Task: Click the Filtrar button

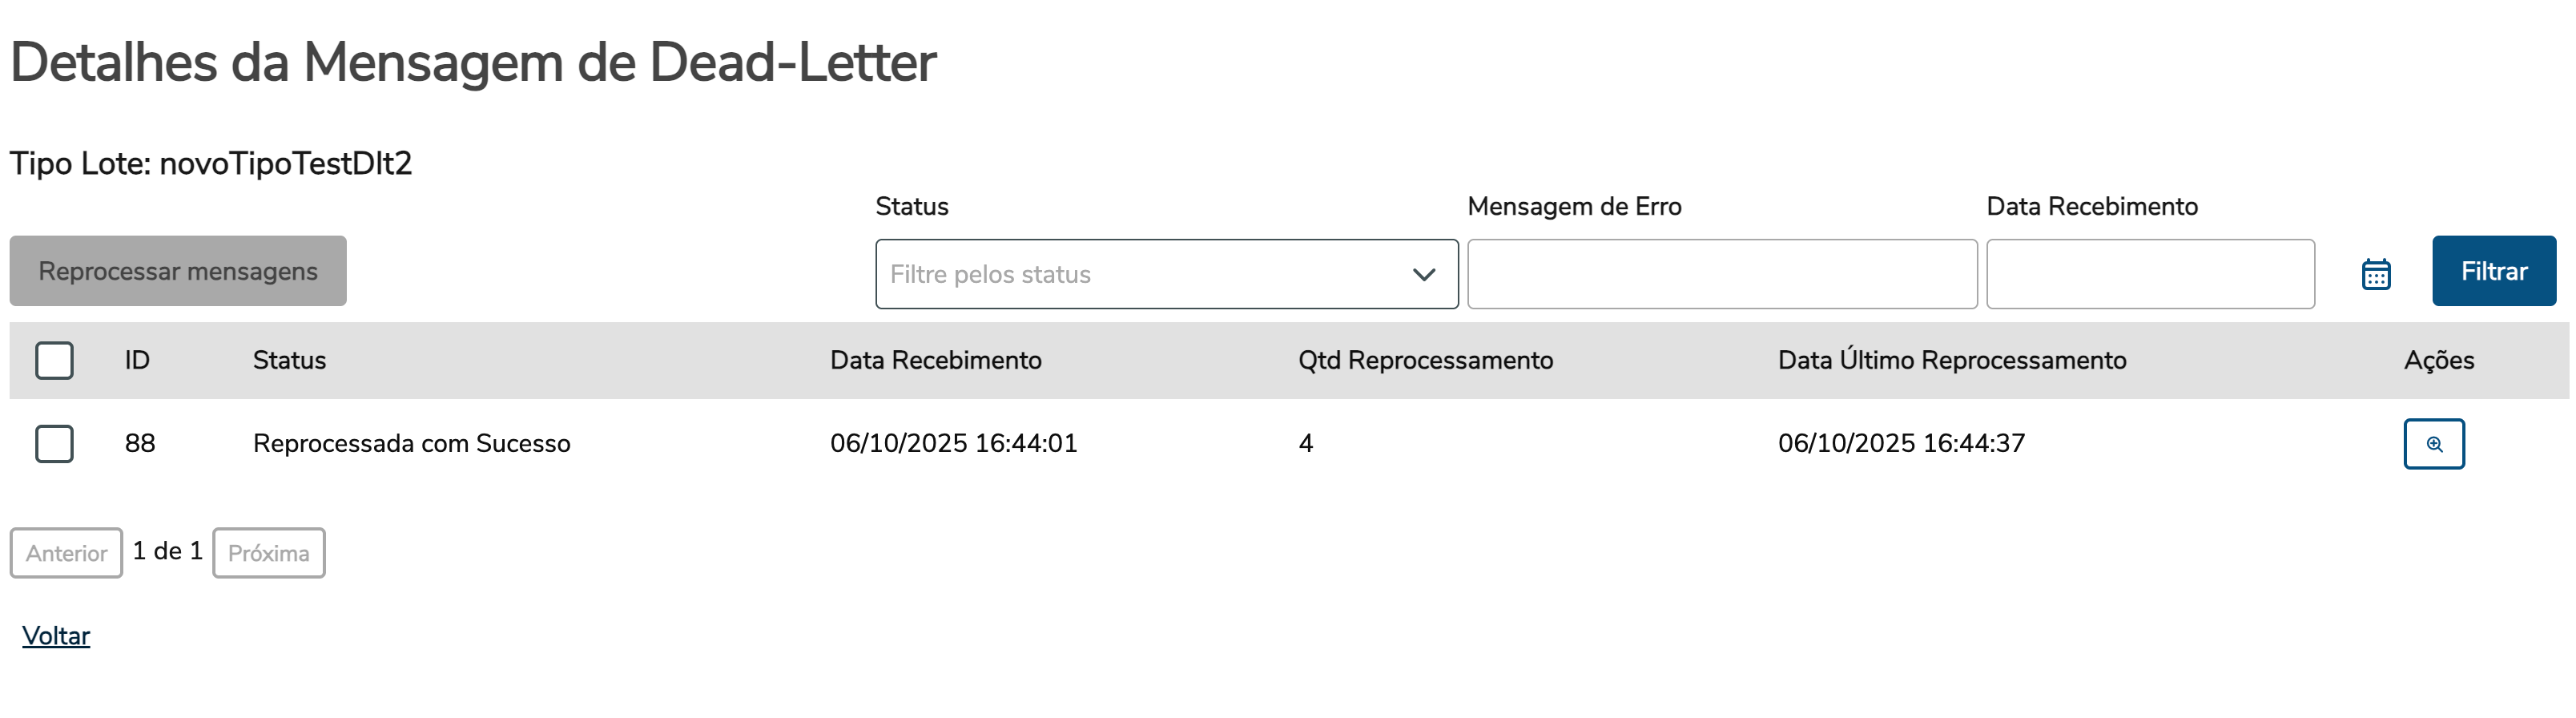Action: tap(2493, 271)
